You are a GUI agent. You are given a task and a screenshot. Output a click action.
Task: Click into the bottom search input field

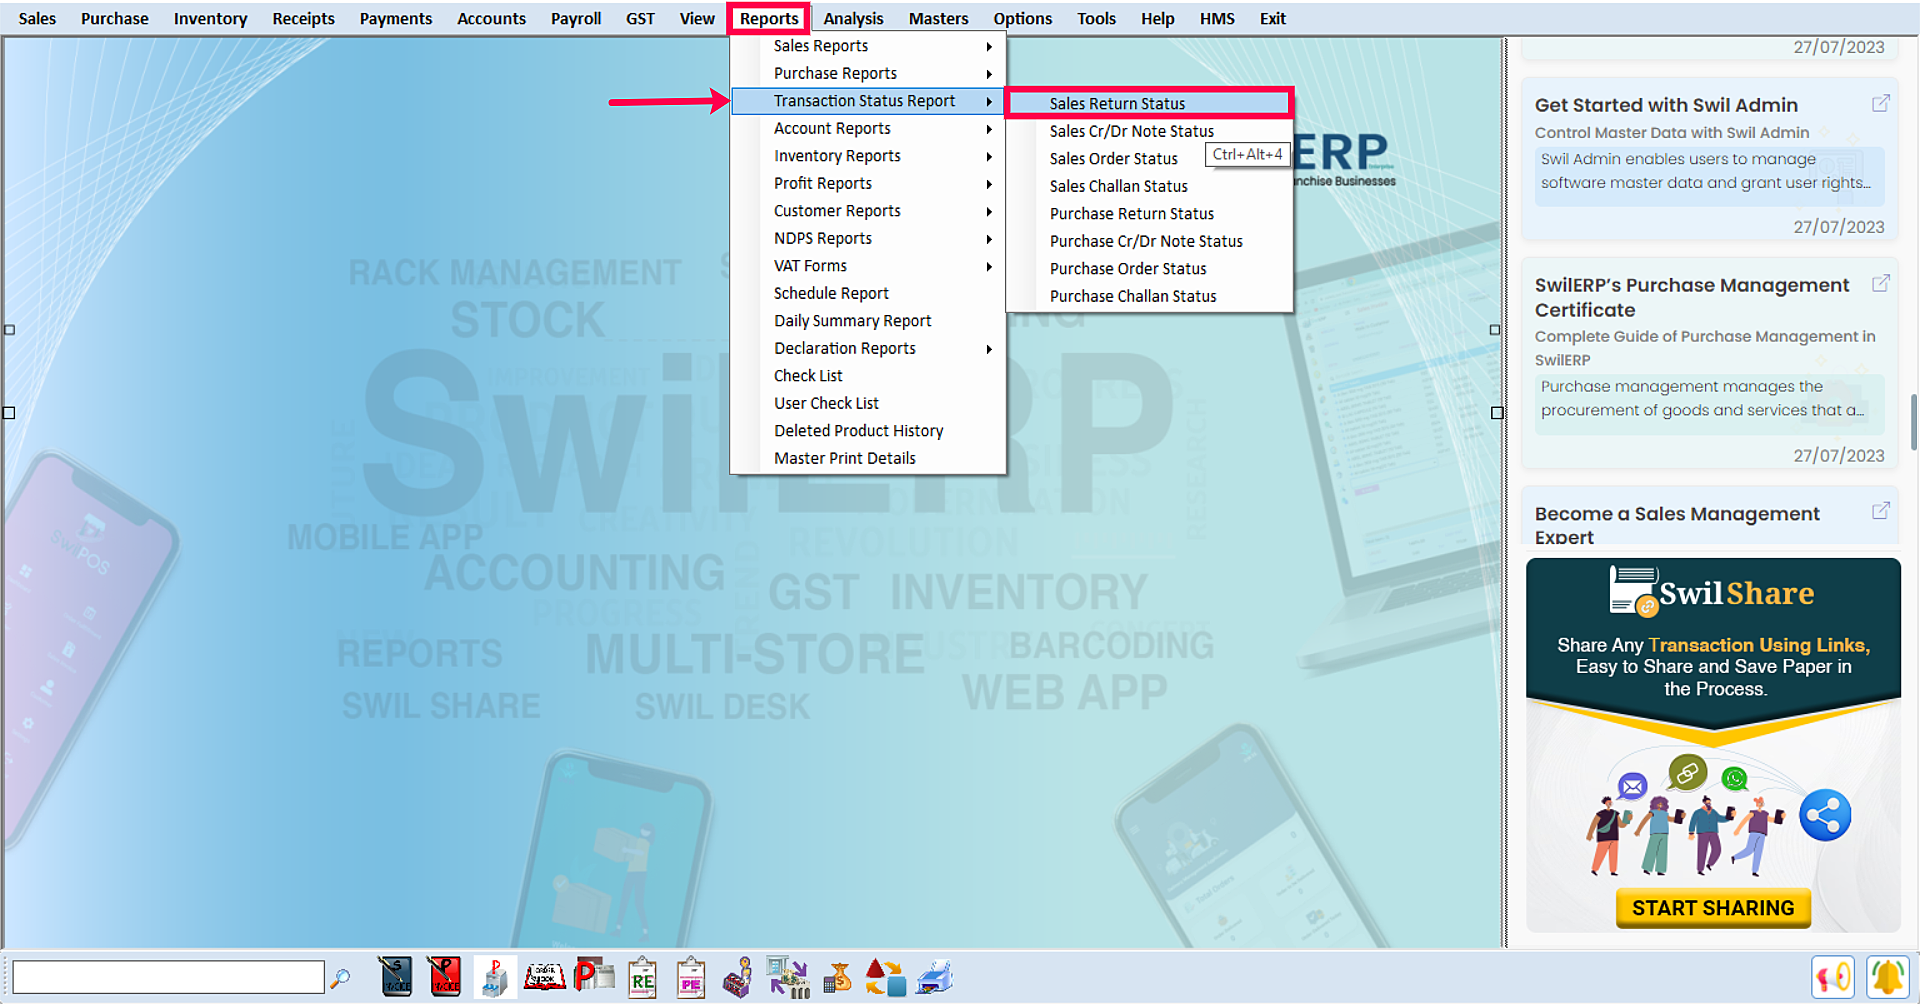coord(168,977)
